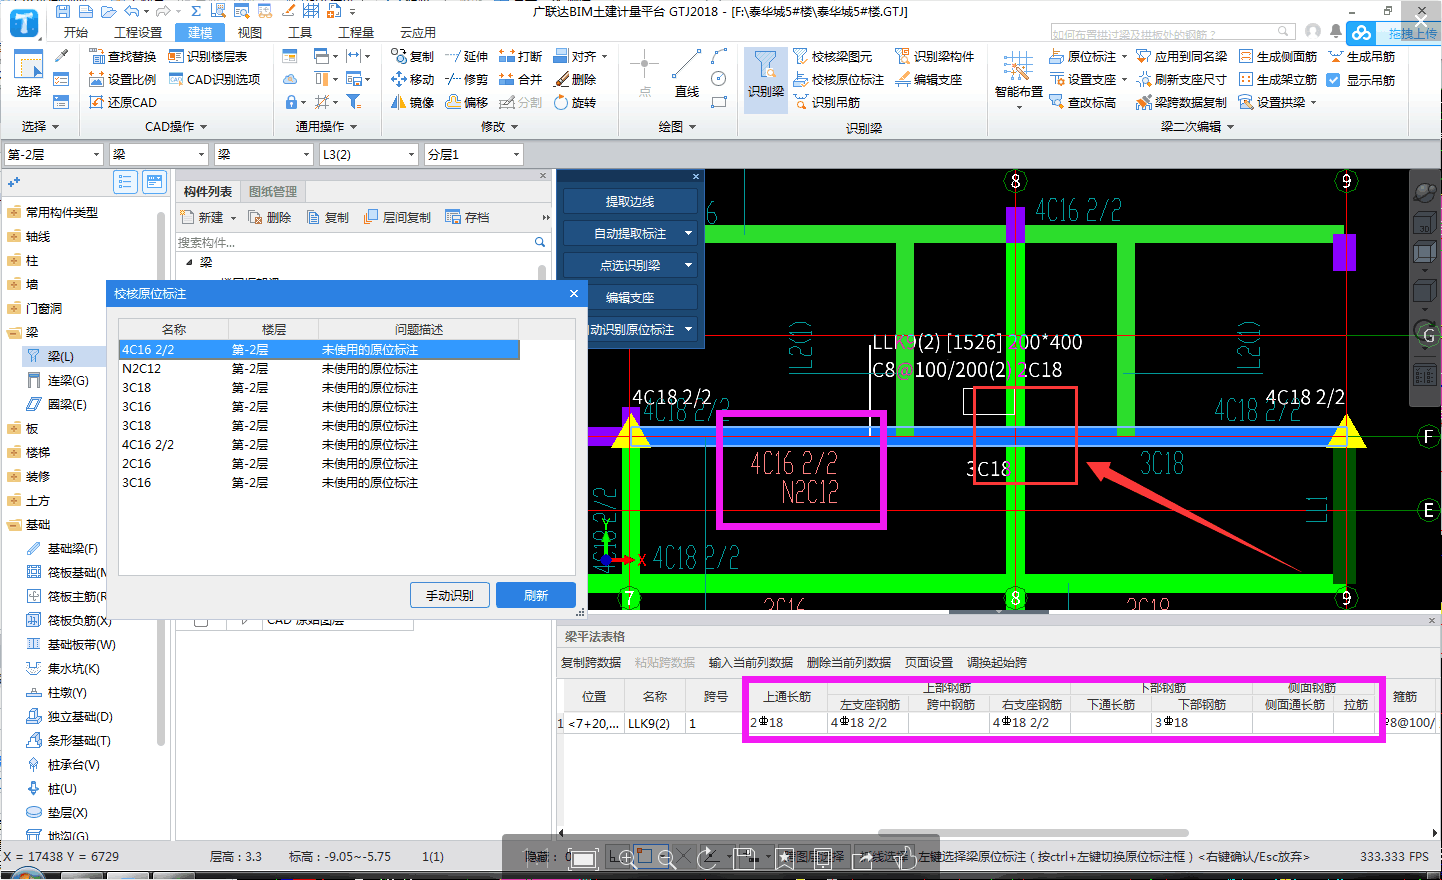This screenshot has width=1442, height=880.
Task: Click 页面设置 in beam table toolbar
Action: 929,662
